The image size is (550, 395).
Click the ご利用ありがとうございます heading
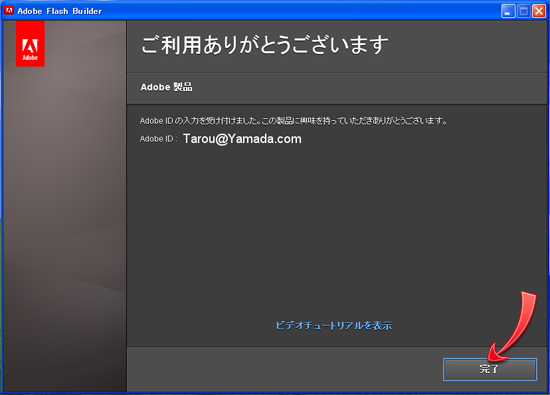[265, 45]
